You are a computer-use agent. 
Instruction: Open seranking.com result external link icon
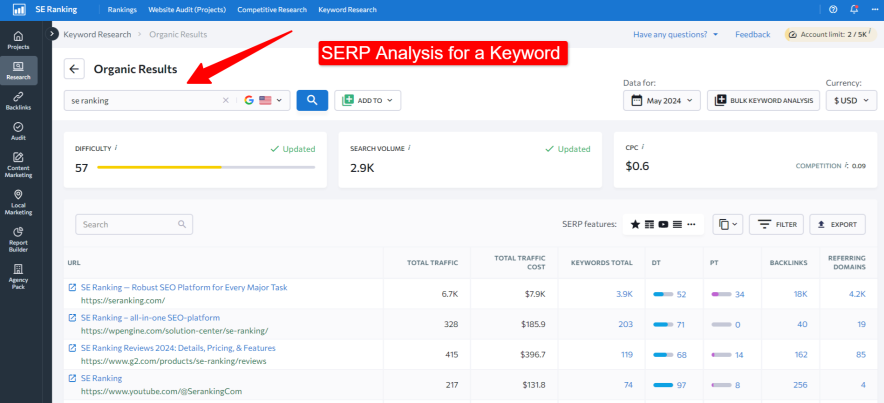tap(72, 287)
